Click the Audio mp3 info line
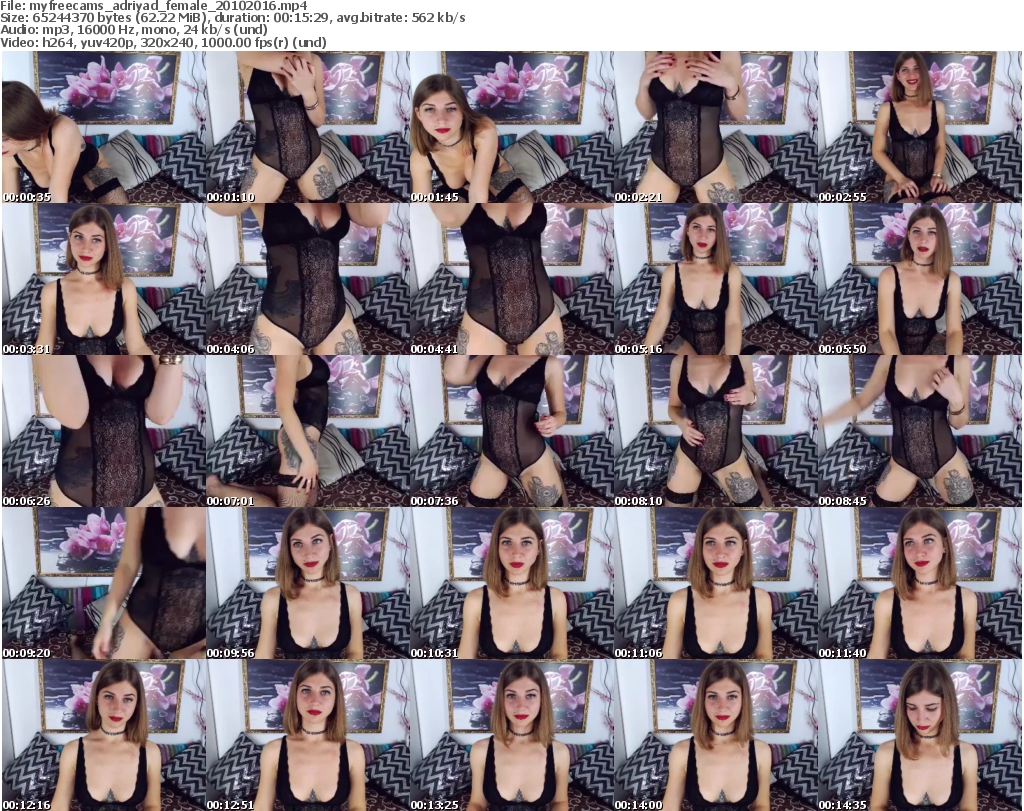 pos(134,30)
